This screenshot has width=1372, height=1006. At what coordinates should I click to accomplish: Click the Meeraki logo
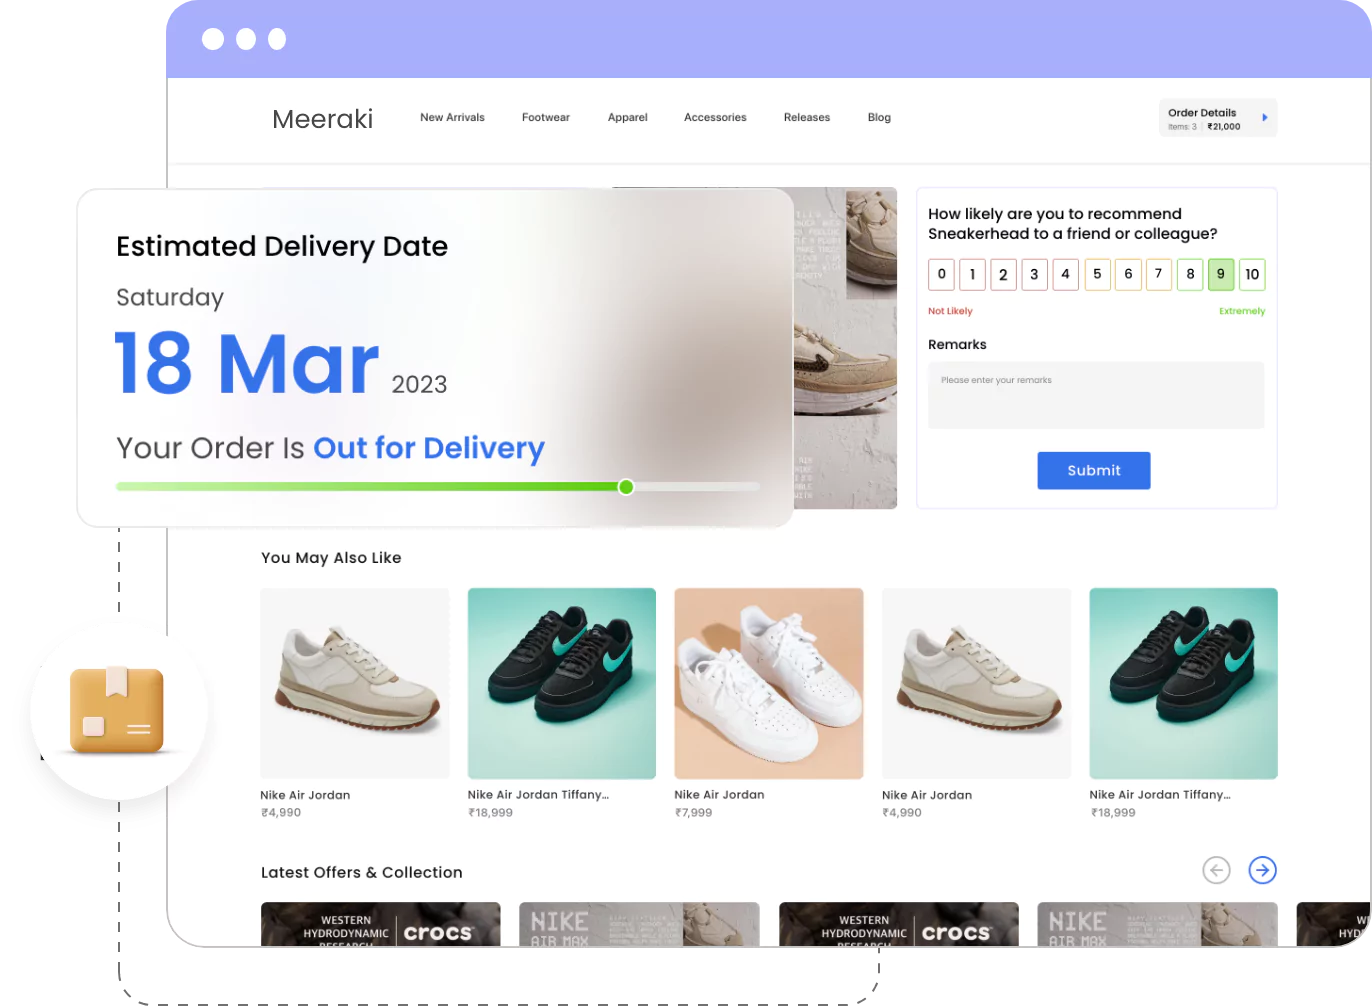coord(323,119)
